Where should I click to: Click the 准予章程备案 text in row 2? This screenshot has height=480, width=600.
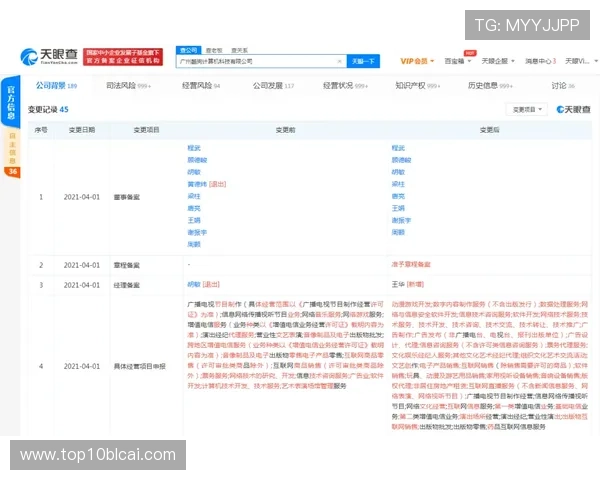coord(411,264)
